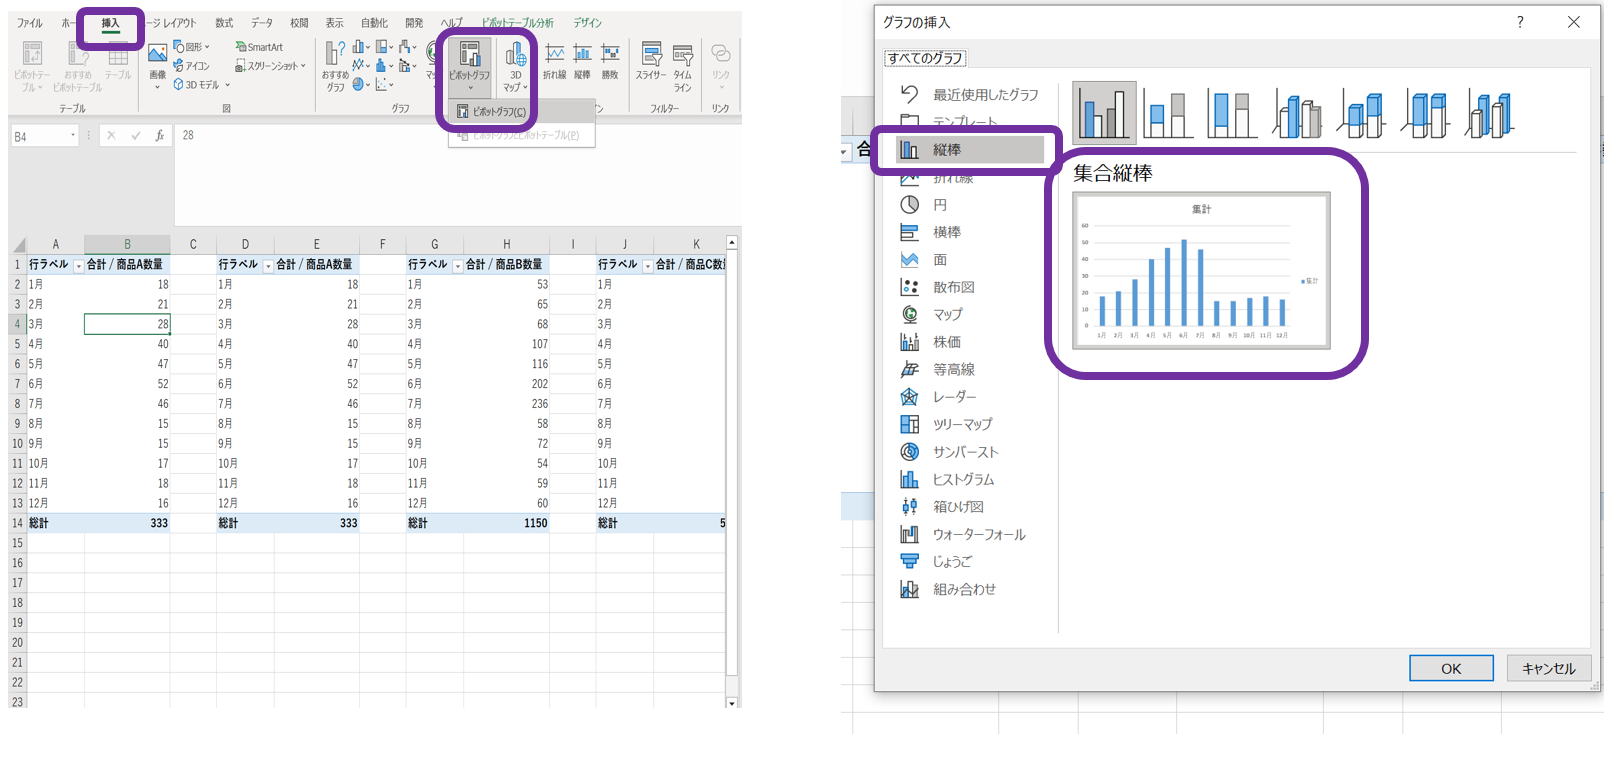
Task: Open the ファイル ribbon tab
Action: [x=30, y=23]
